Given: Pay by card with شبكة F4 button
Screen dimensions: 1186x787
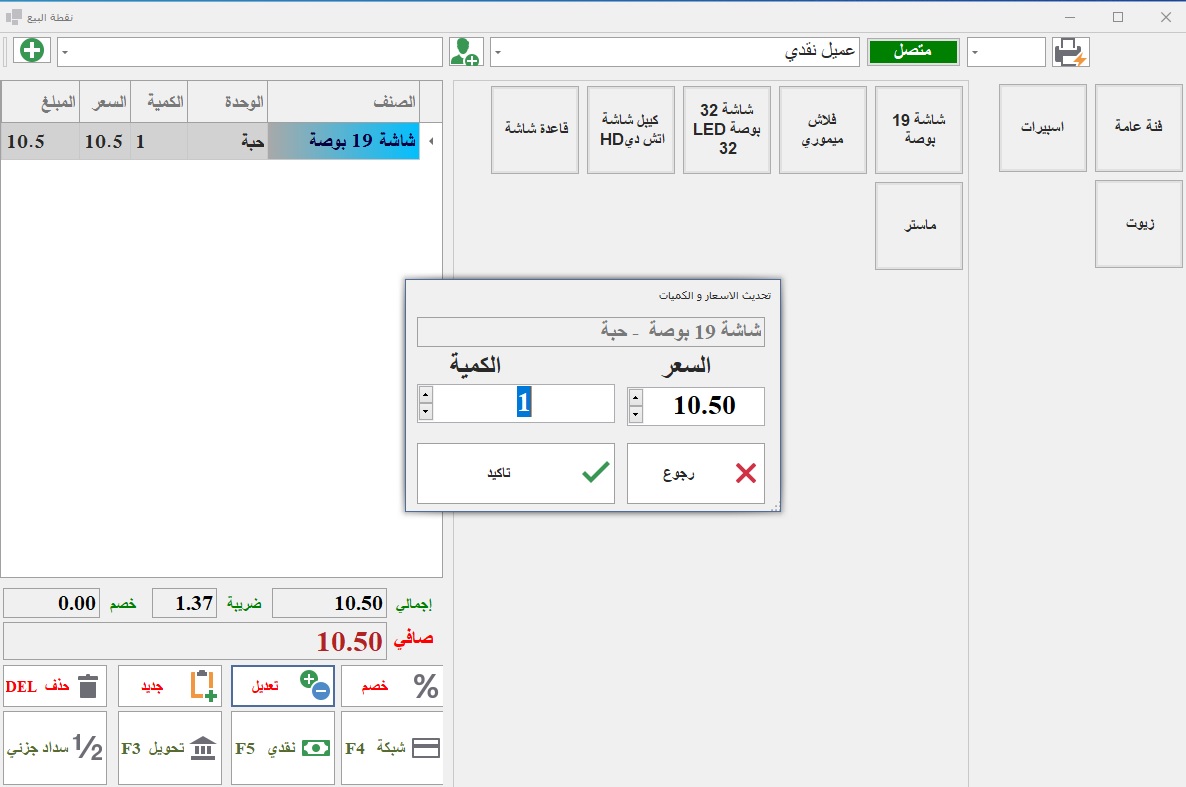Looking at the screenshot, I should [x=391, y=748].
